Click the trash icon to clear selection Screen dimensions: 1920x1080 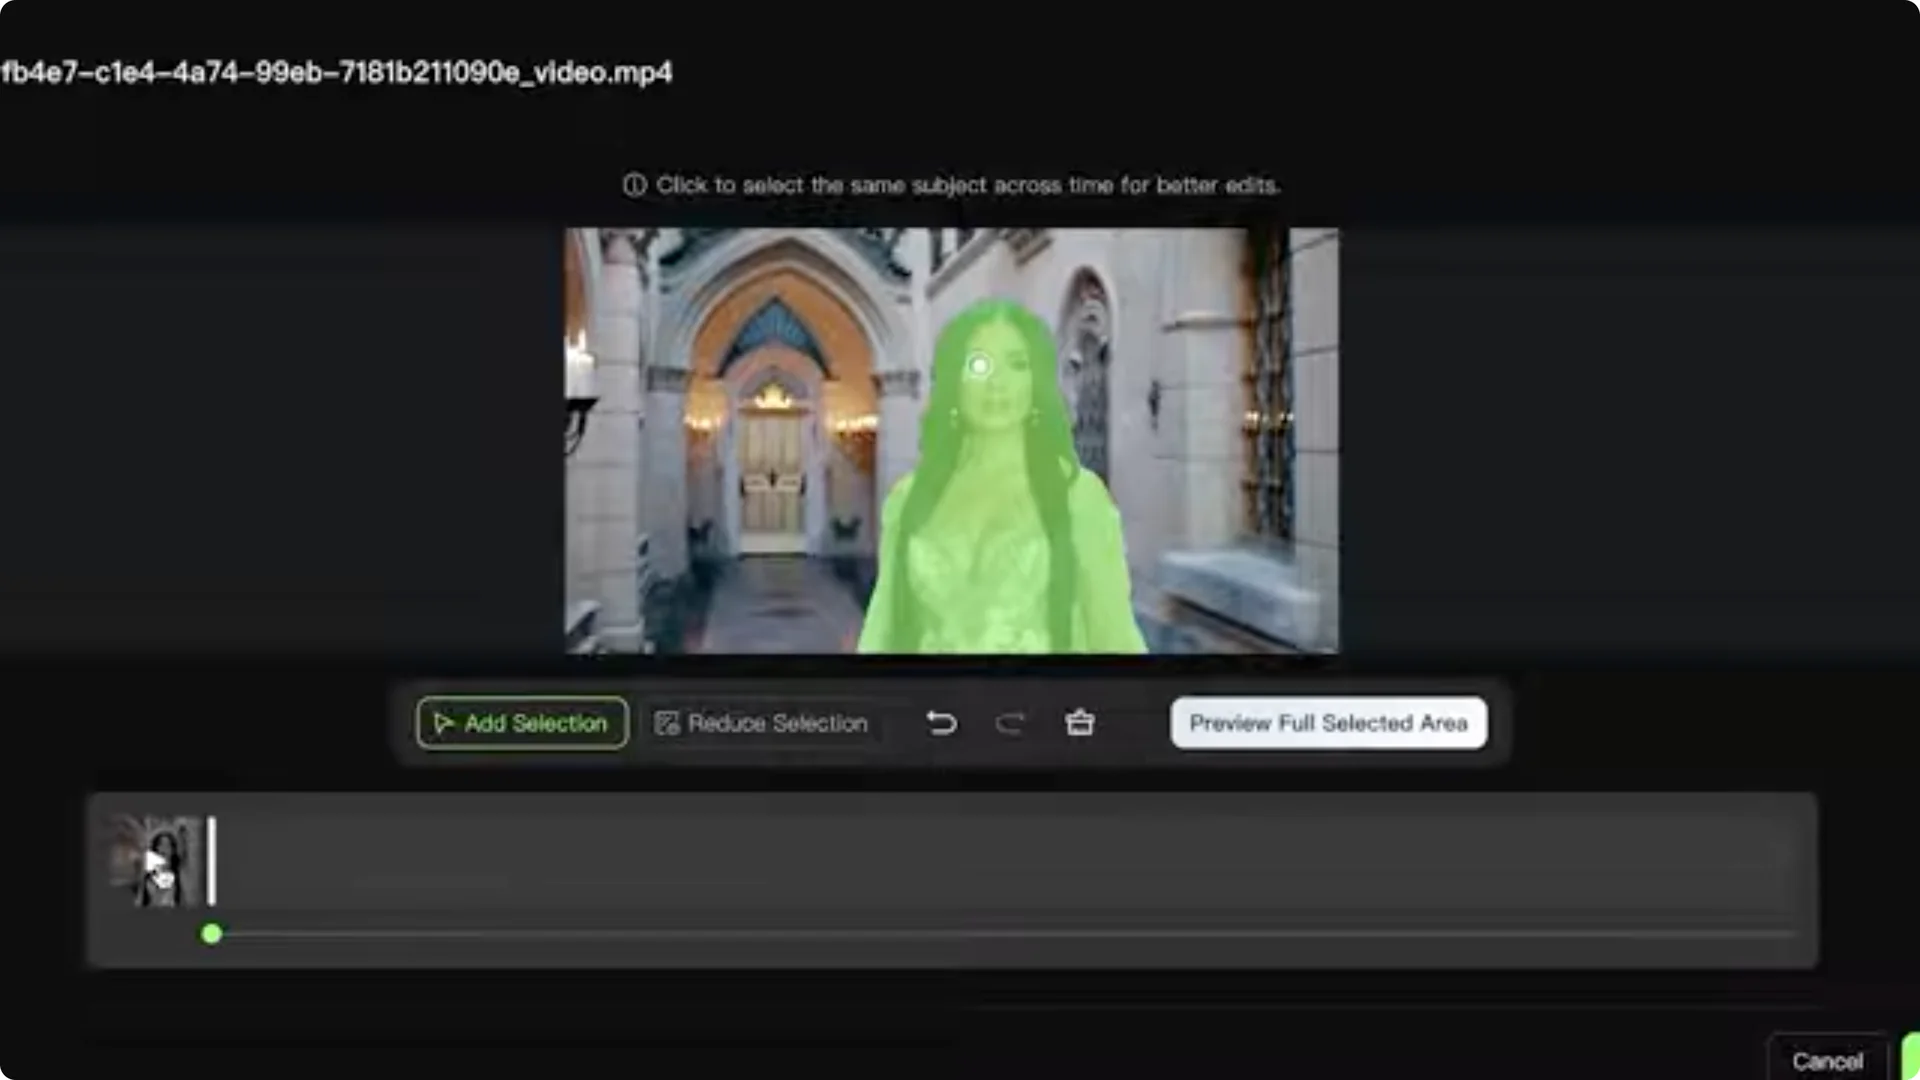tap(1080, 723)
